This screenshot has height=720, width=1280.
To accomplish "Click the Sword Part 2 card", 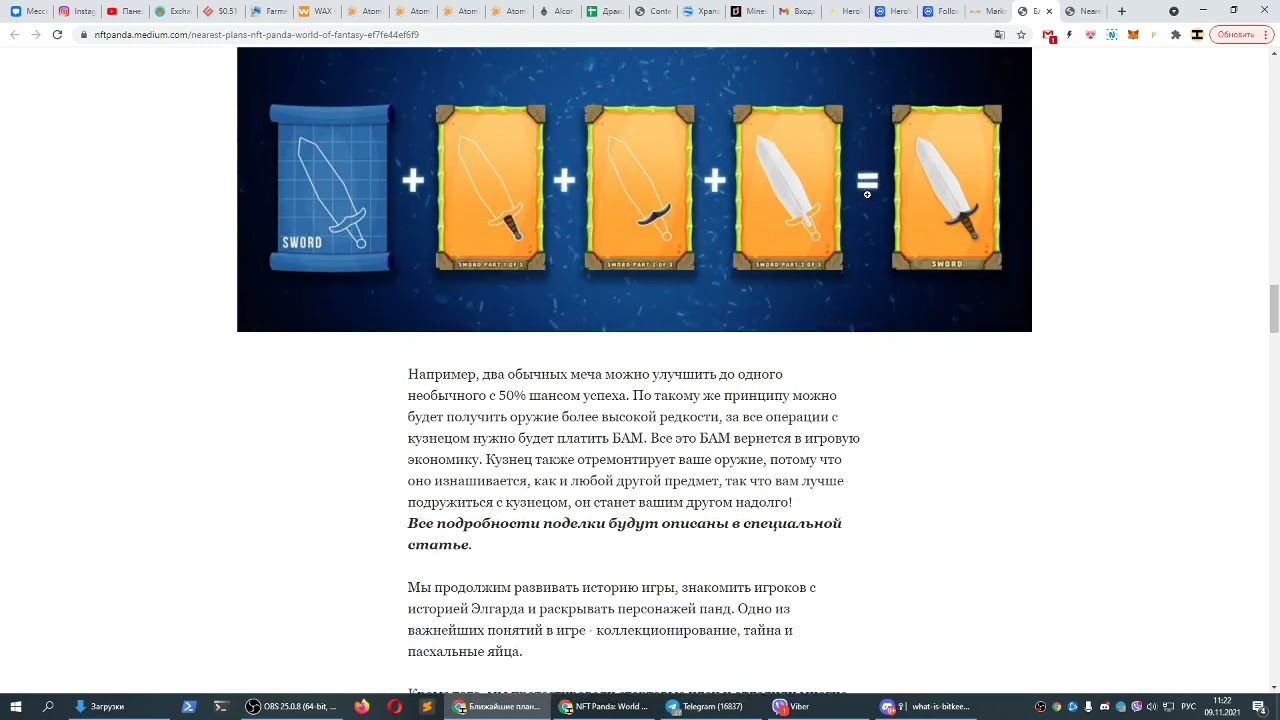I will coord(640,187).
